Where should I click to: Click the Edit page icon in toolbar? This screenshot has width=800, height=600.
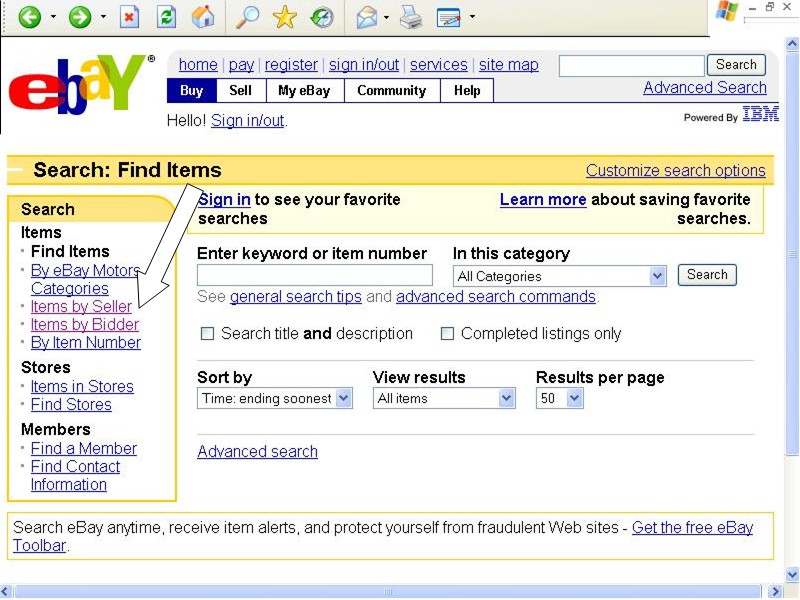449,17
